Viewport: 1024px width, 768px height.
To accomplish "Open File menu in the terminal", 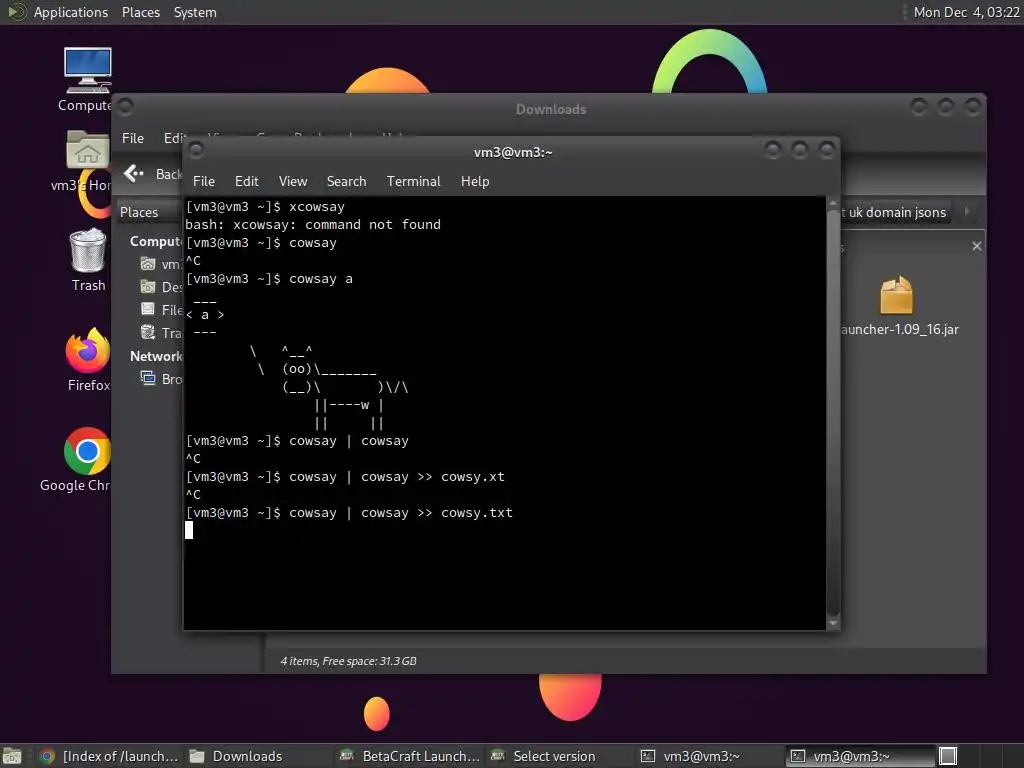I will point(204,182).
